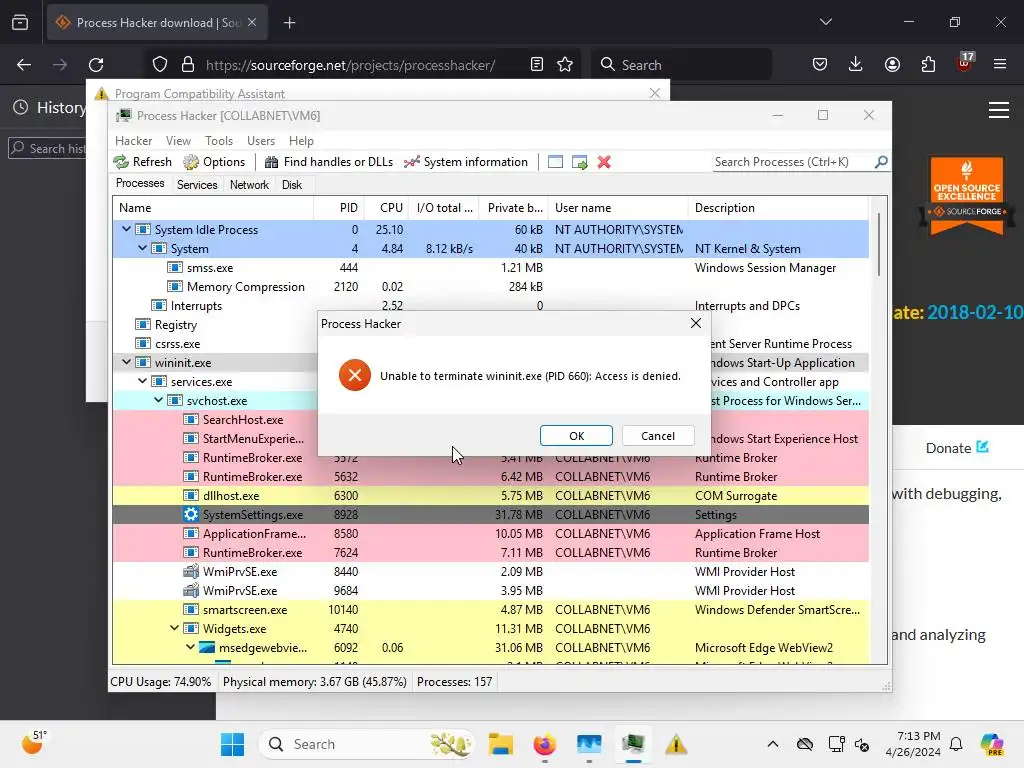
Task: Open the Hacker menu
Action: coord(133,141)
